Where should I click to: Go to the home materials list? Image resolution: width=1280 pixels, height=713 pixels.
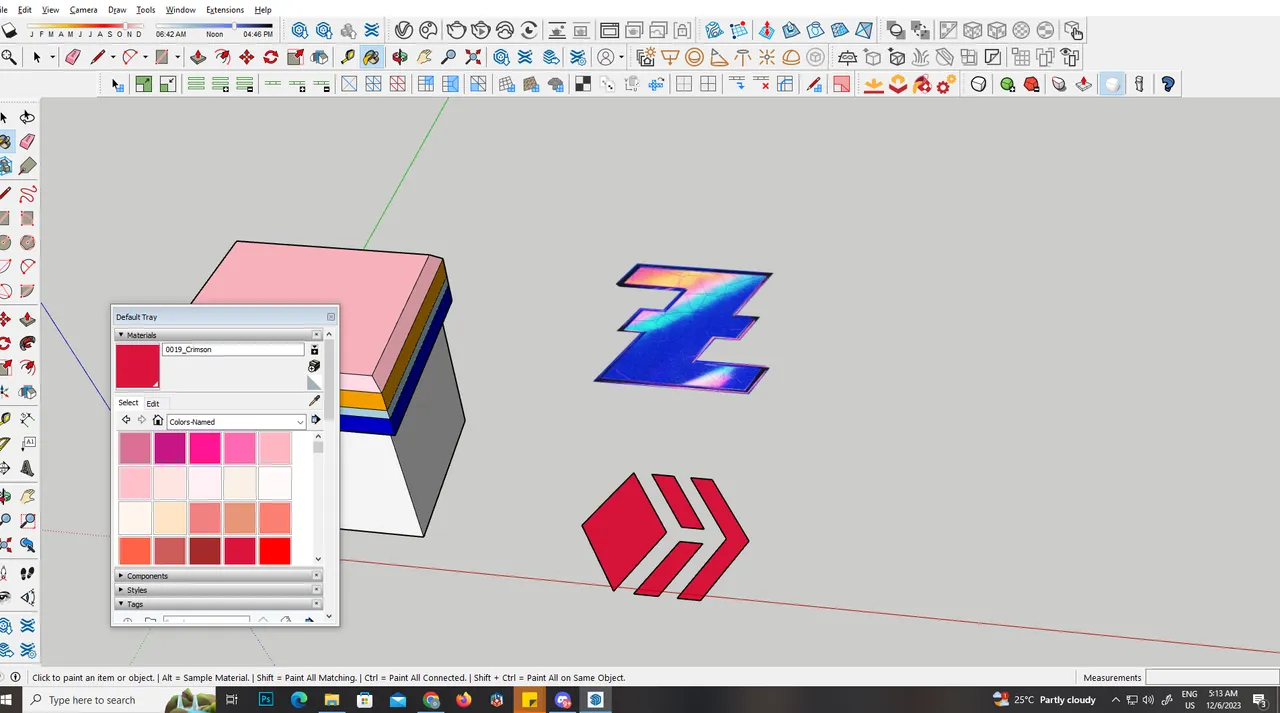click(x=157, y=421)
